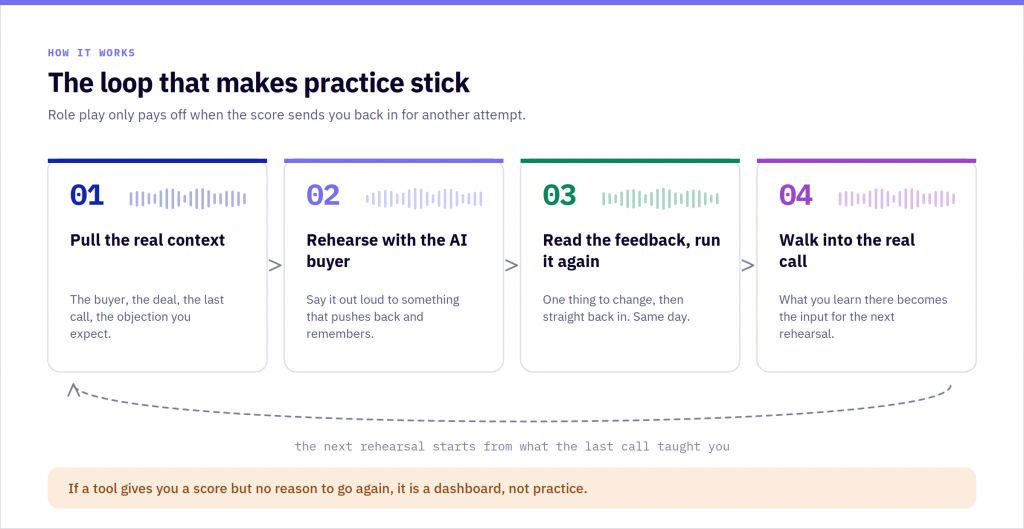Click the orange dashboard-not-practice callout banner
1024x529 pixels.
pyautogui.click(x=512, y=488)
